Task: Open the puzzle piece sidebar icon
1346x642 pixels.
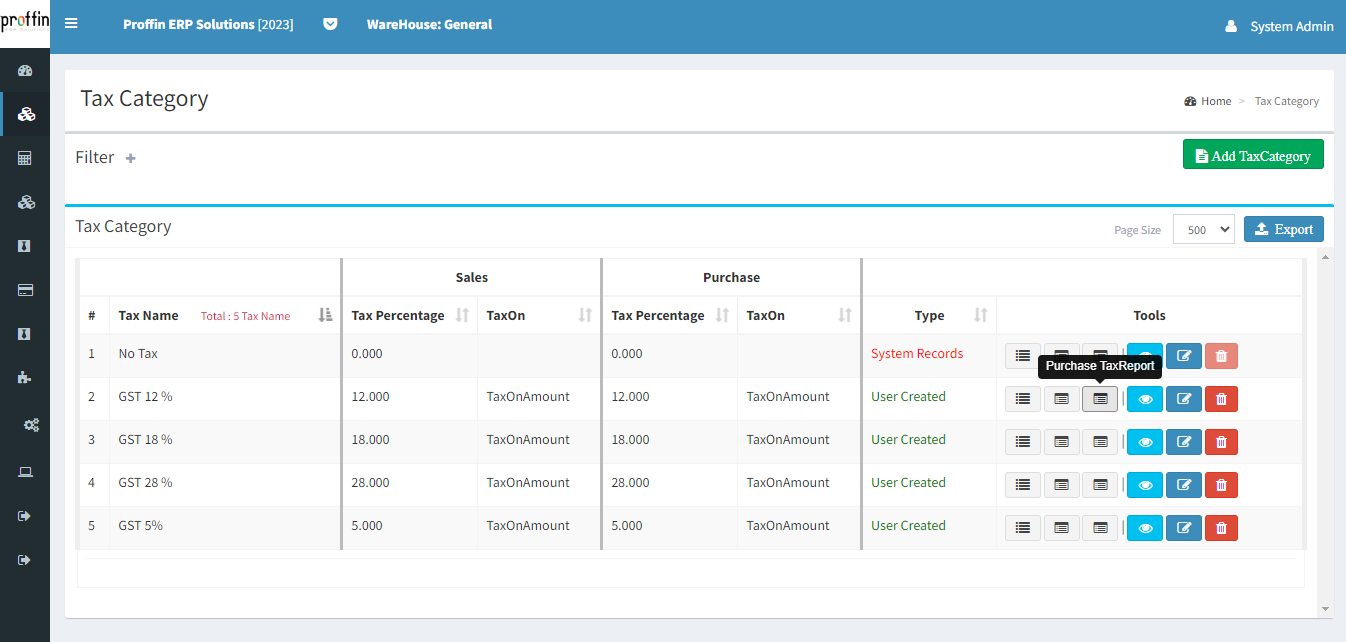Action: 26,378
